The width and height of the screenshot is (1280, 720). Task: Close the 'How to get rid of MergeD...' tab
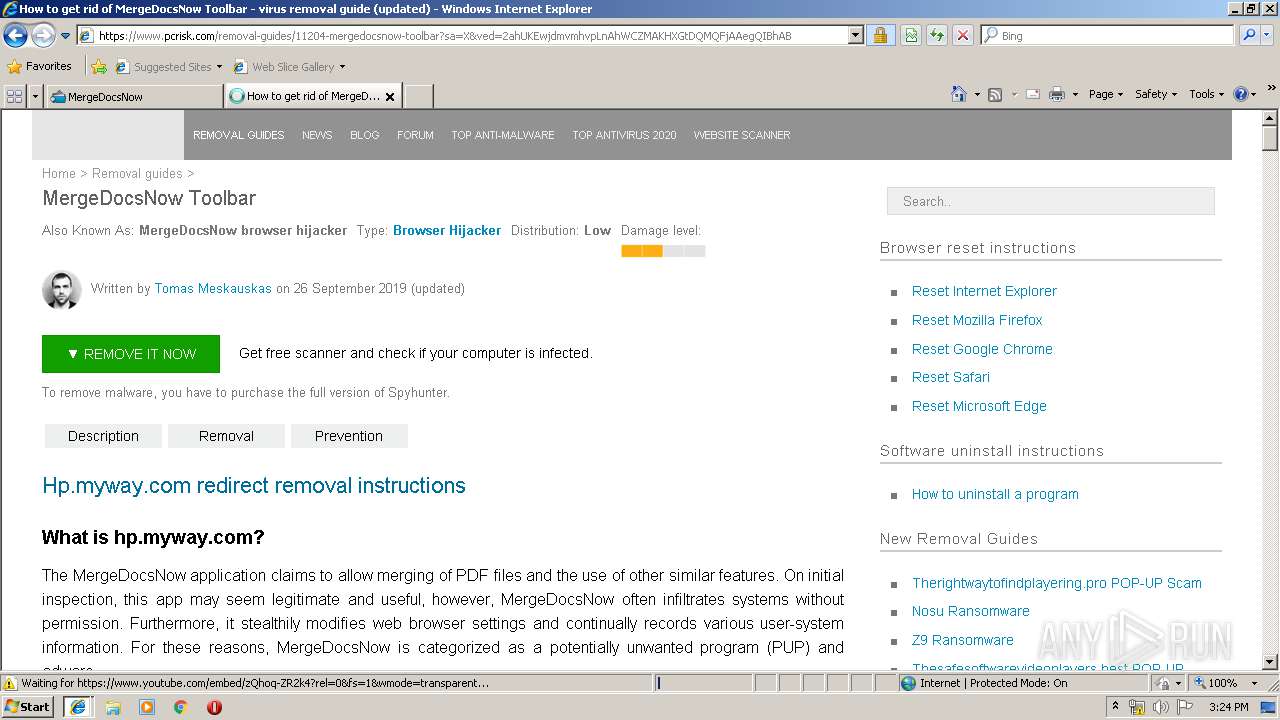click(x=390, y=97)
